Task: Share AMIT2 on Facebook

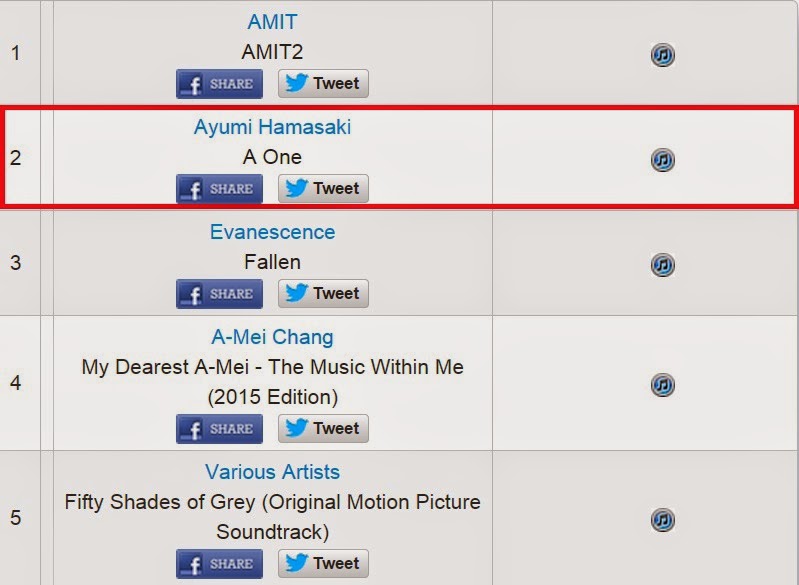Action: coord(220,84)
